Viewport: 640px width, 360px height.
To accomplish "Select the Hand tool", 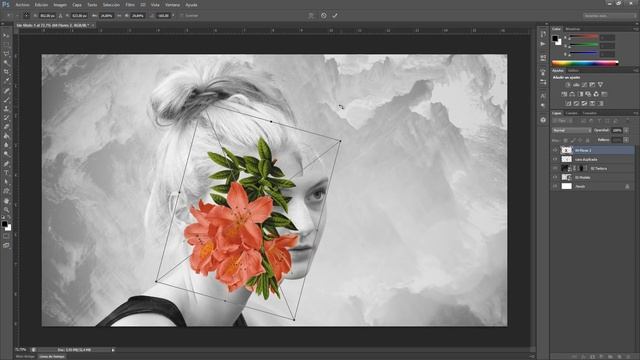I will click(x=6, y=200).
